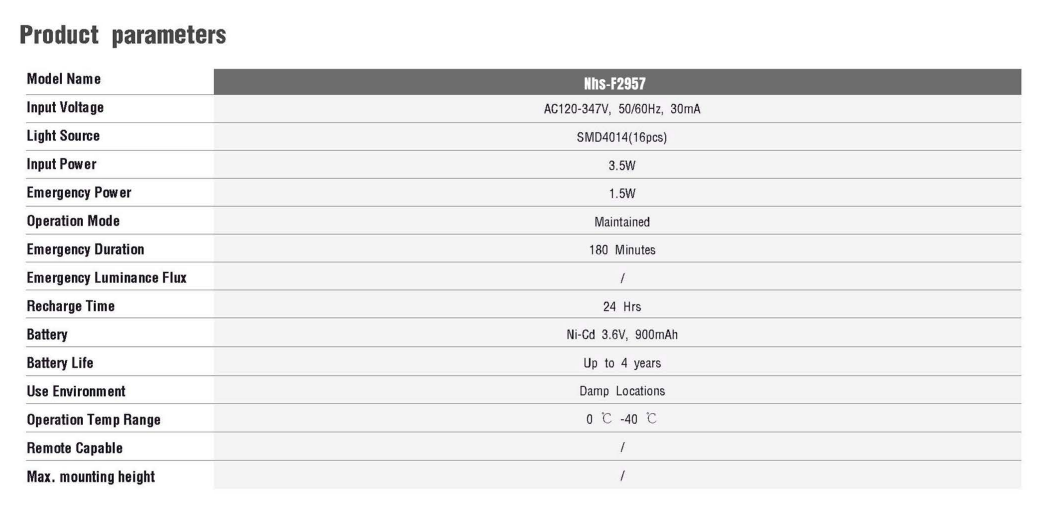Click the 1.5W emergency power value
This screenshot has height=510, width=1045.
(x=622, y=194)
